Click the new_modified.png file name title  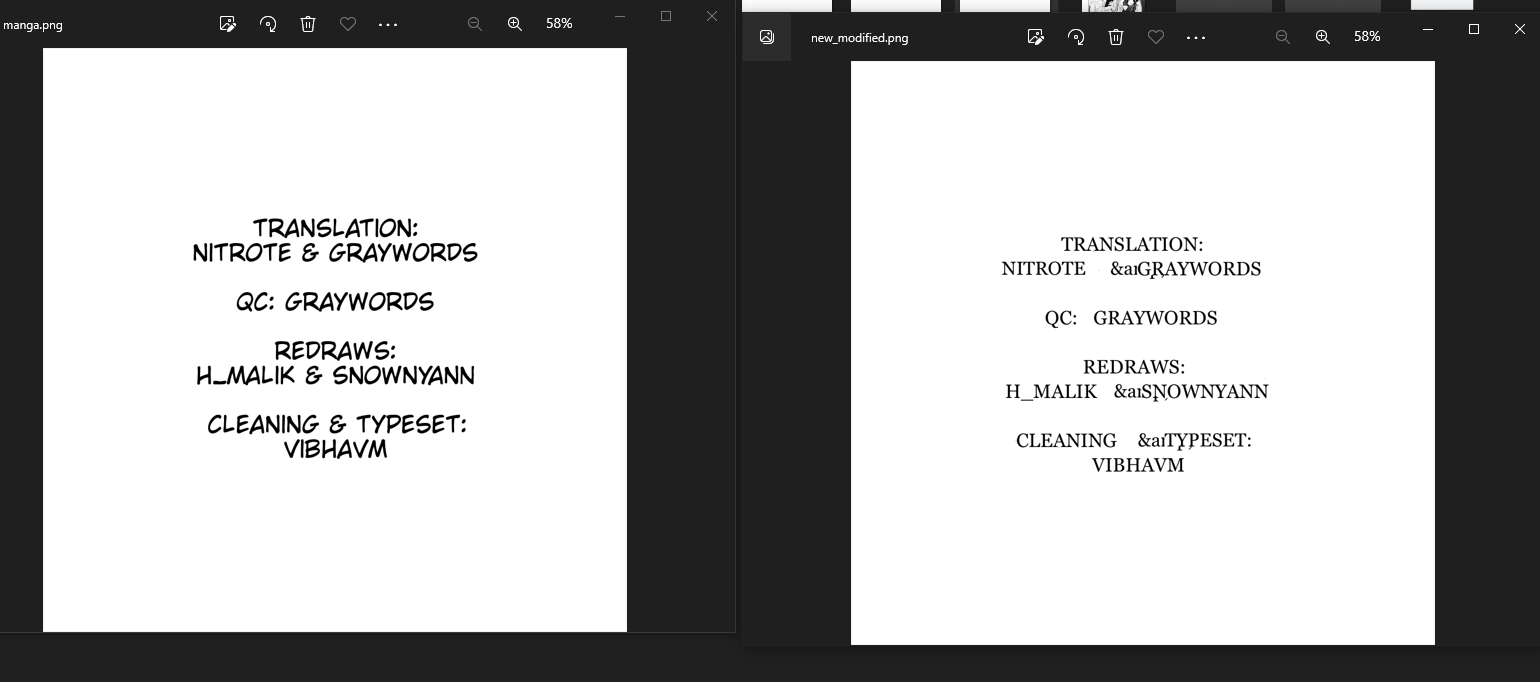point(860,38)
